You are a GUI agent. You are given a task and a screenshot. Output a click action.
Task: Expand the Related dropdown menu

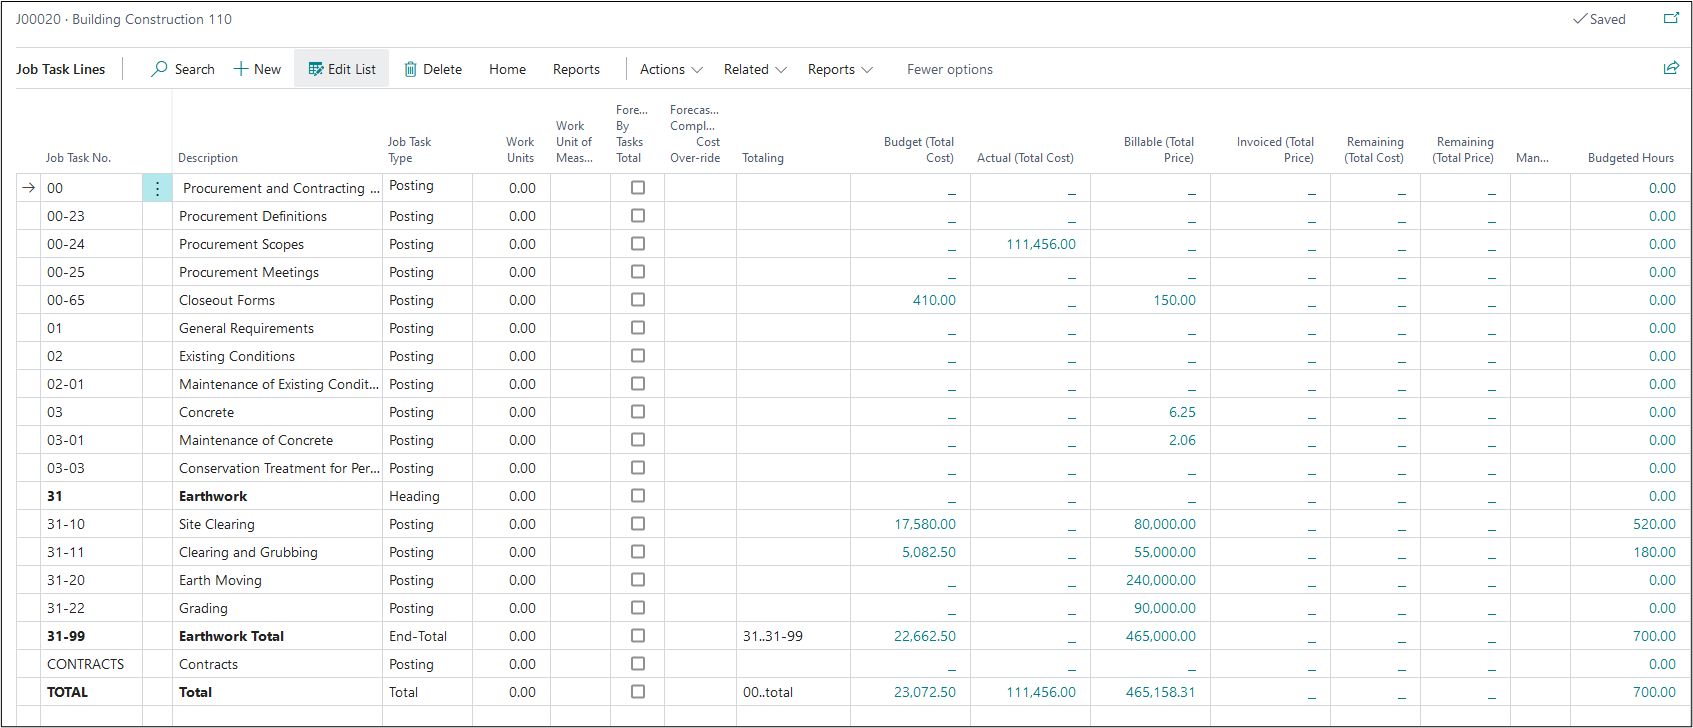(x=755, y=69)
